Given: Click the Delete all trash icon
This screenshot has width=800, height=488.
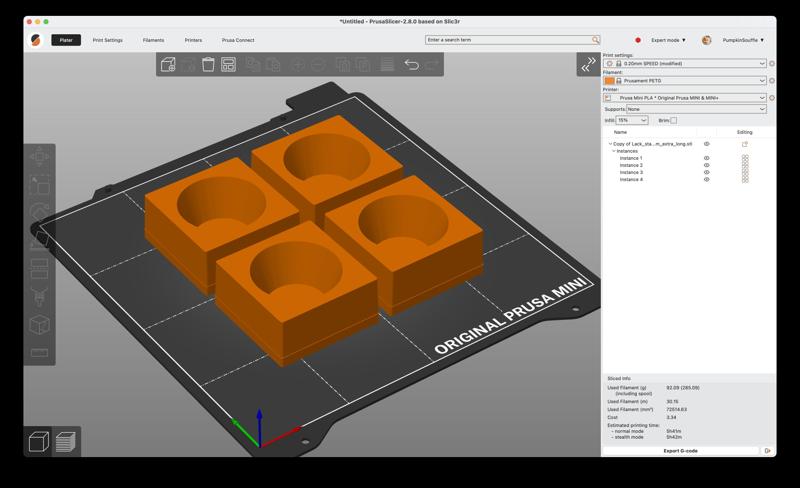Looking at the screenshot, I should (208, 65).
